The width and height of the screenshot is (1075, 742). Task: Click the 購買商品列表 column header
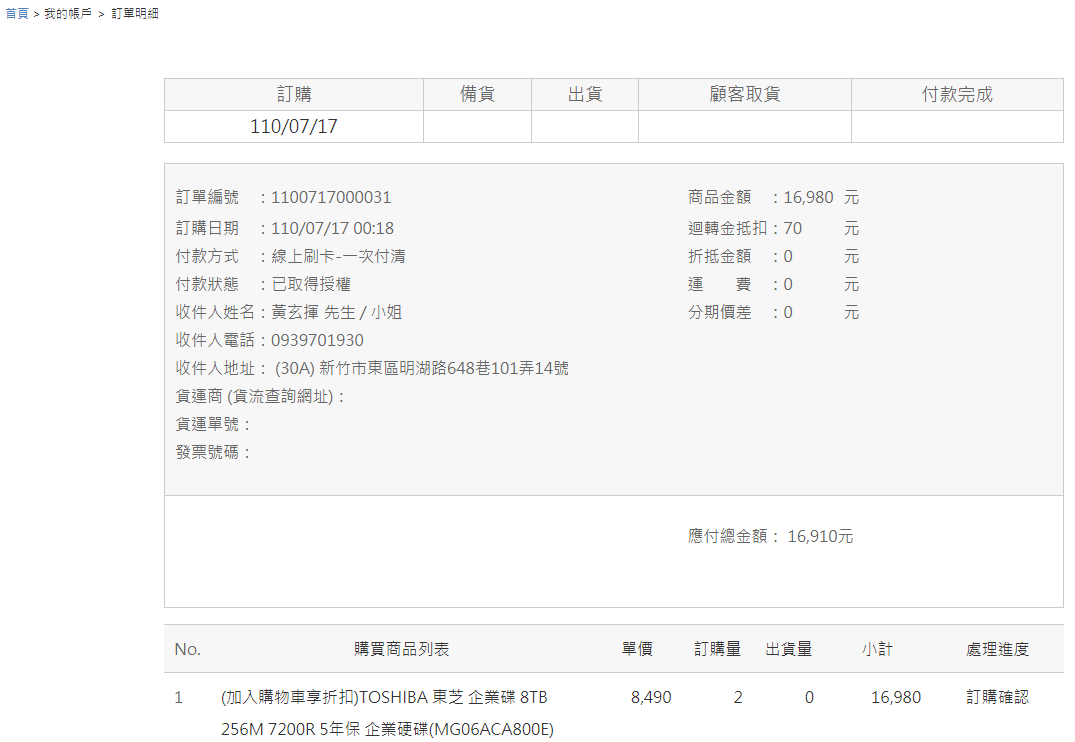pos(402,649)
